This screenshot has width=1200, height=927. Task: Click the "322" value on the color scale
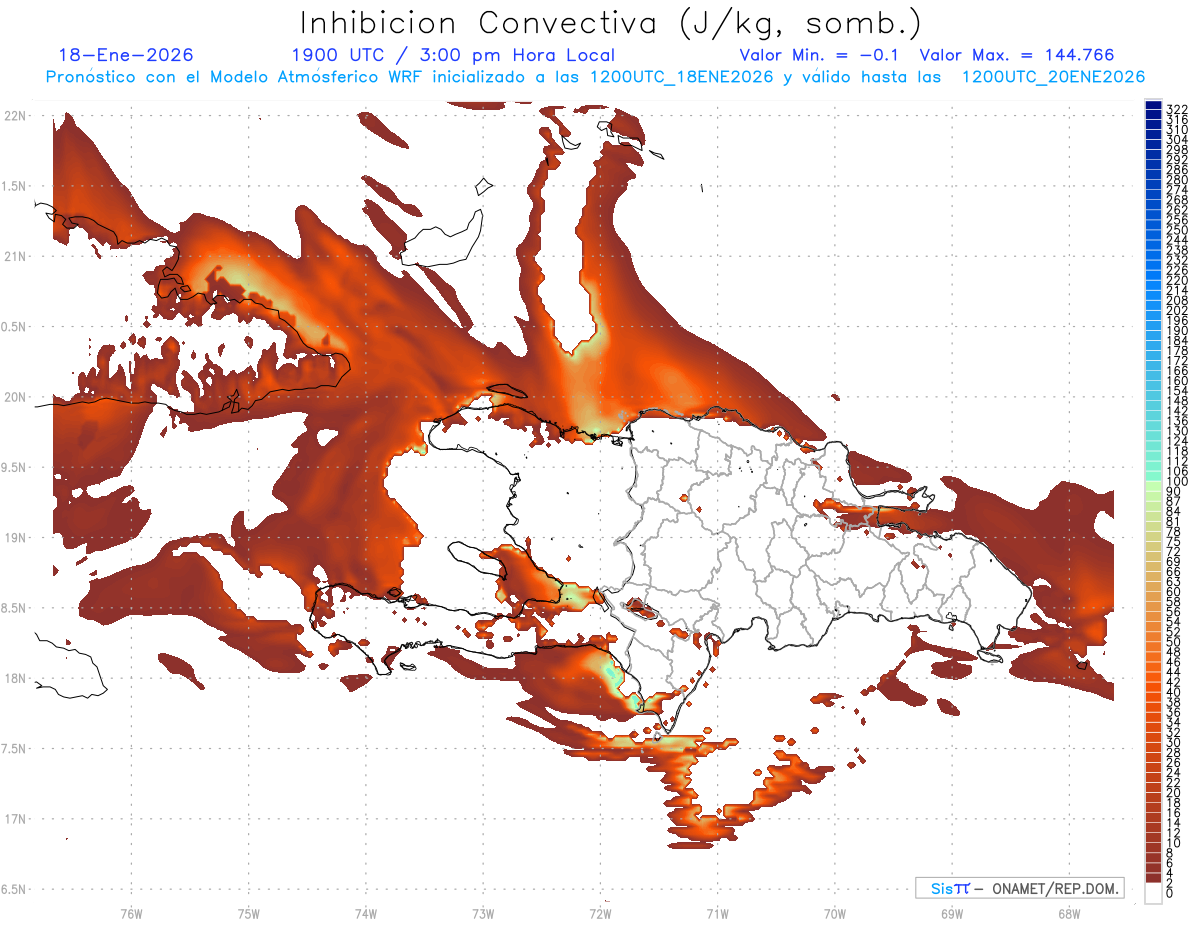1177,108
